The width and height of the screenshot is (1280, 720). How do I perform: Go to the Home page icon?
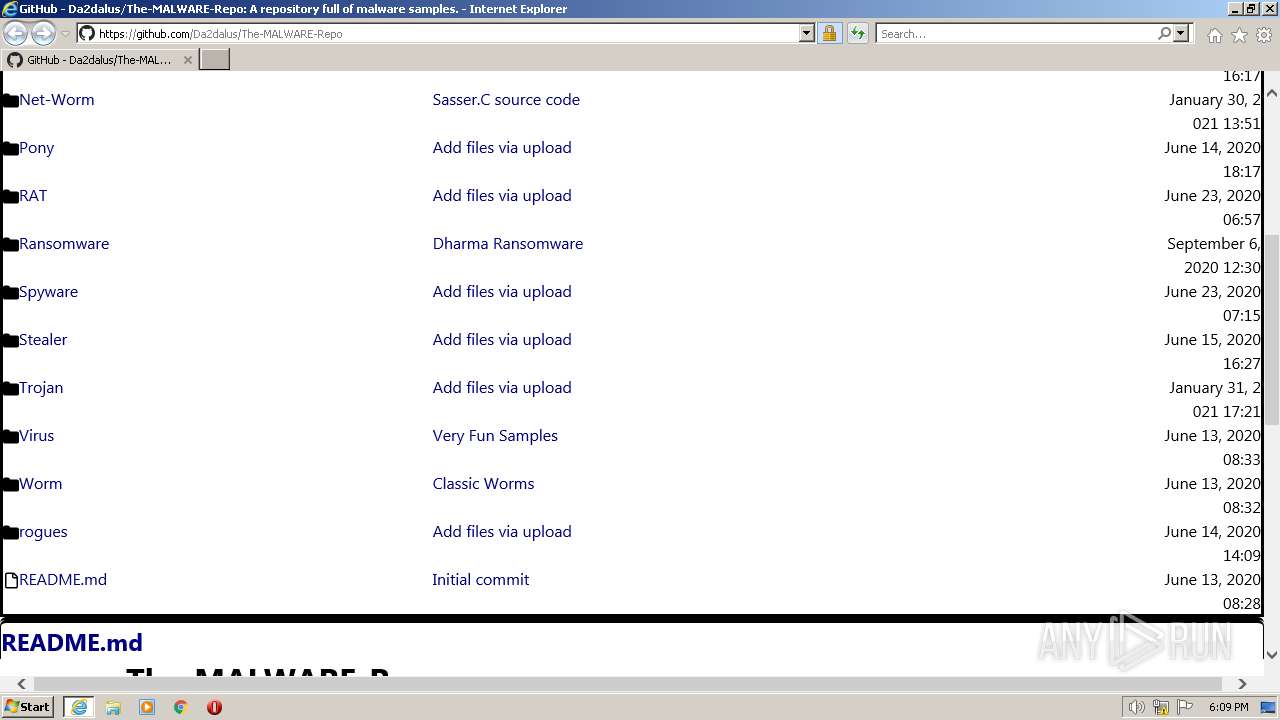[1214, 35]
